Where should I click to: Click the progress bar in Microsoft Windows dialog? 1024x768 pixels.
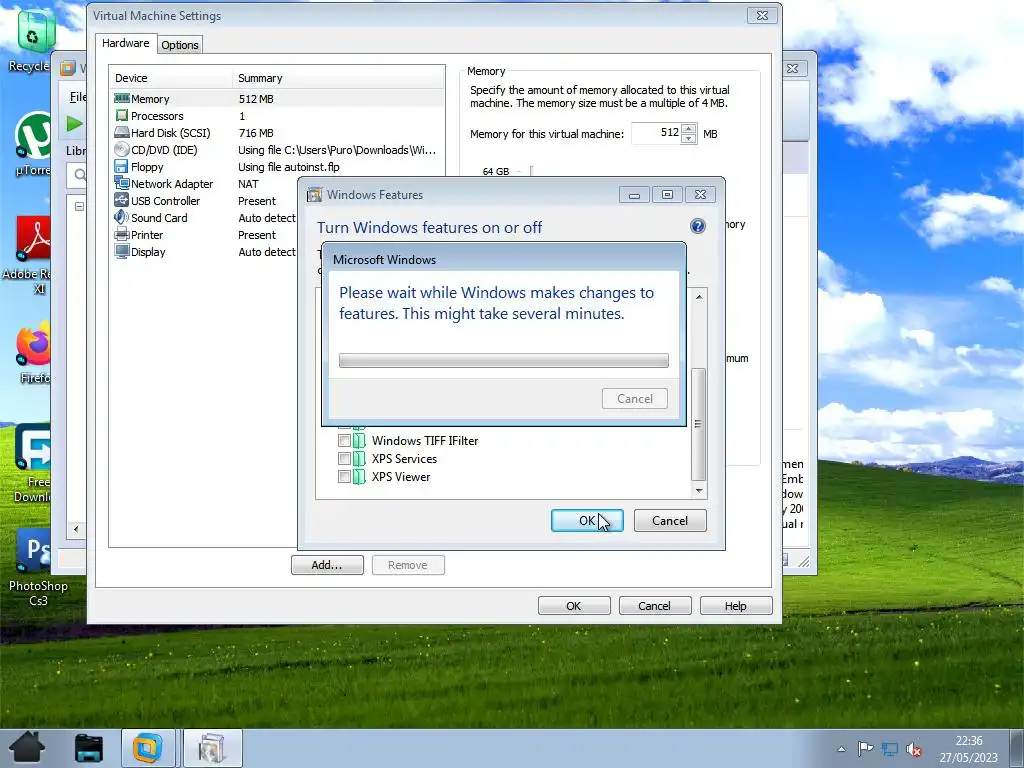pos(504,360)
